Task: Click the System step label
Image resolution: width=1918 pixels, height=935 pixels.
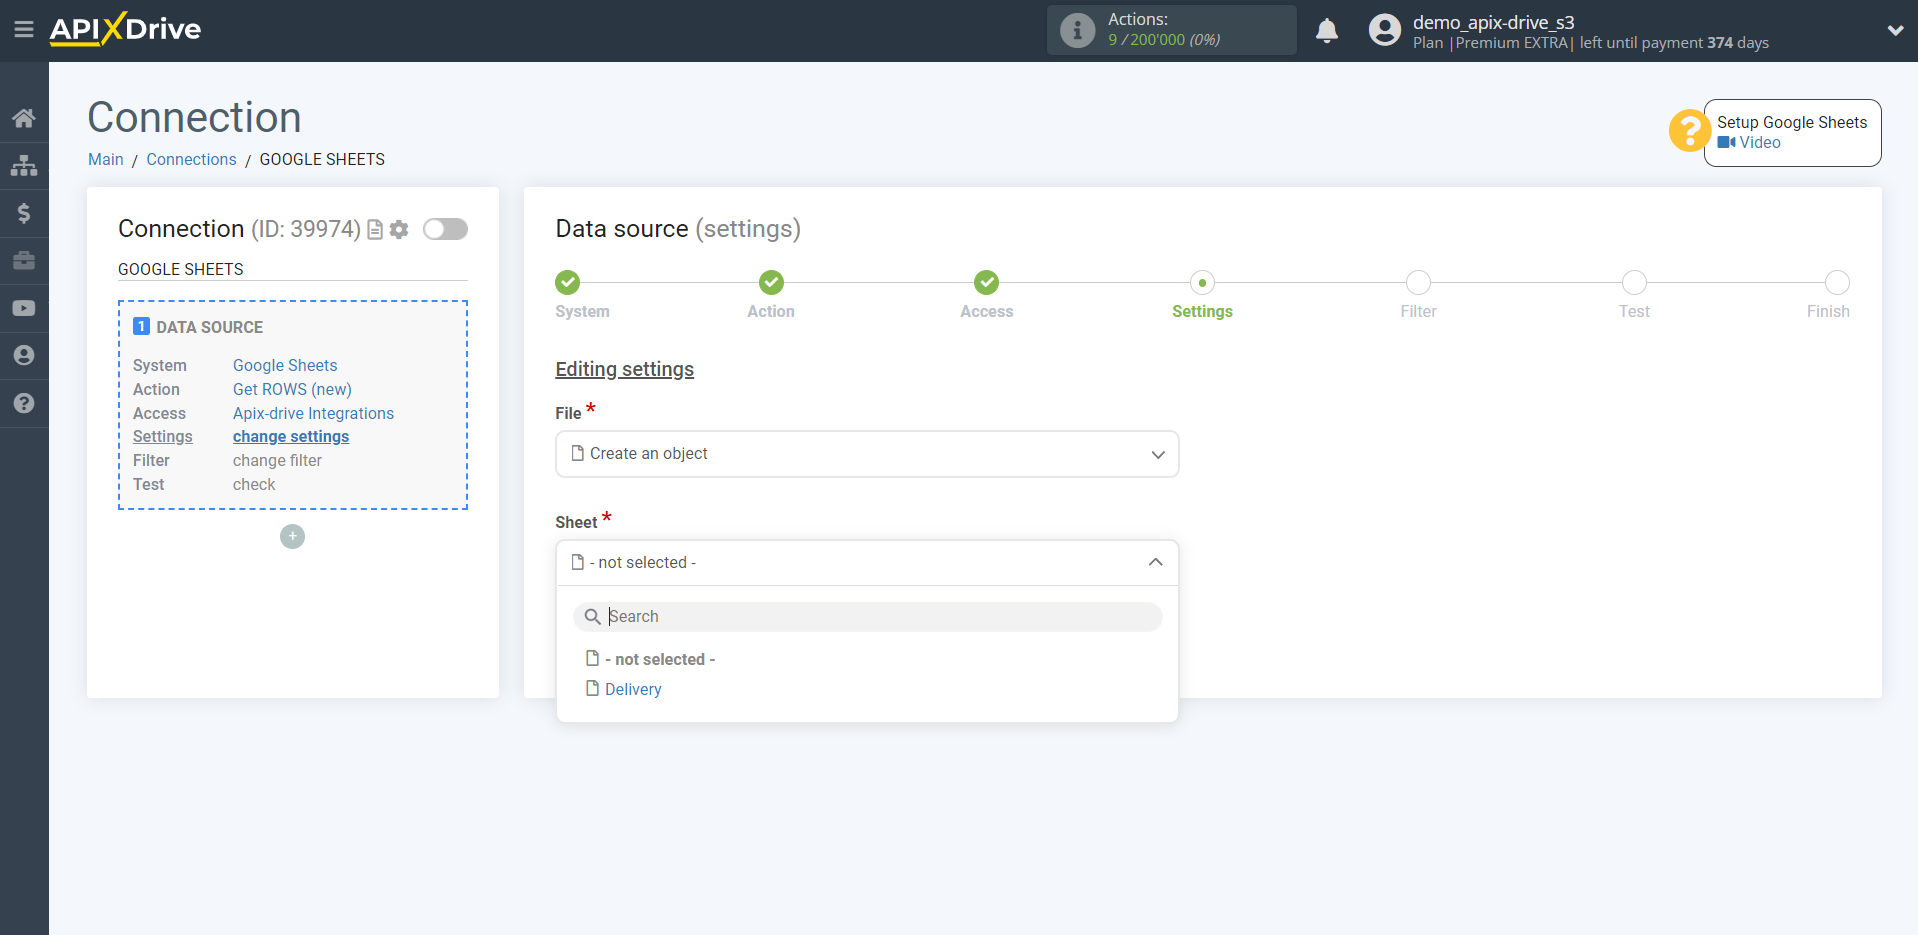Action: [582, 312]
